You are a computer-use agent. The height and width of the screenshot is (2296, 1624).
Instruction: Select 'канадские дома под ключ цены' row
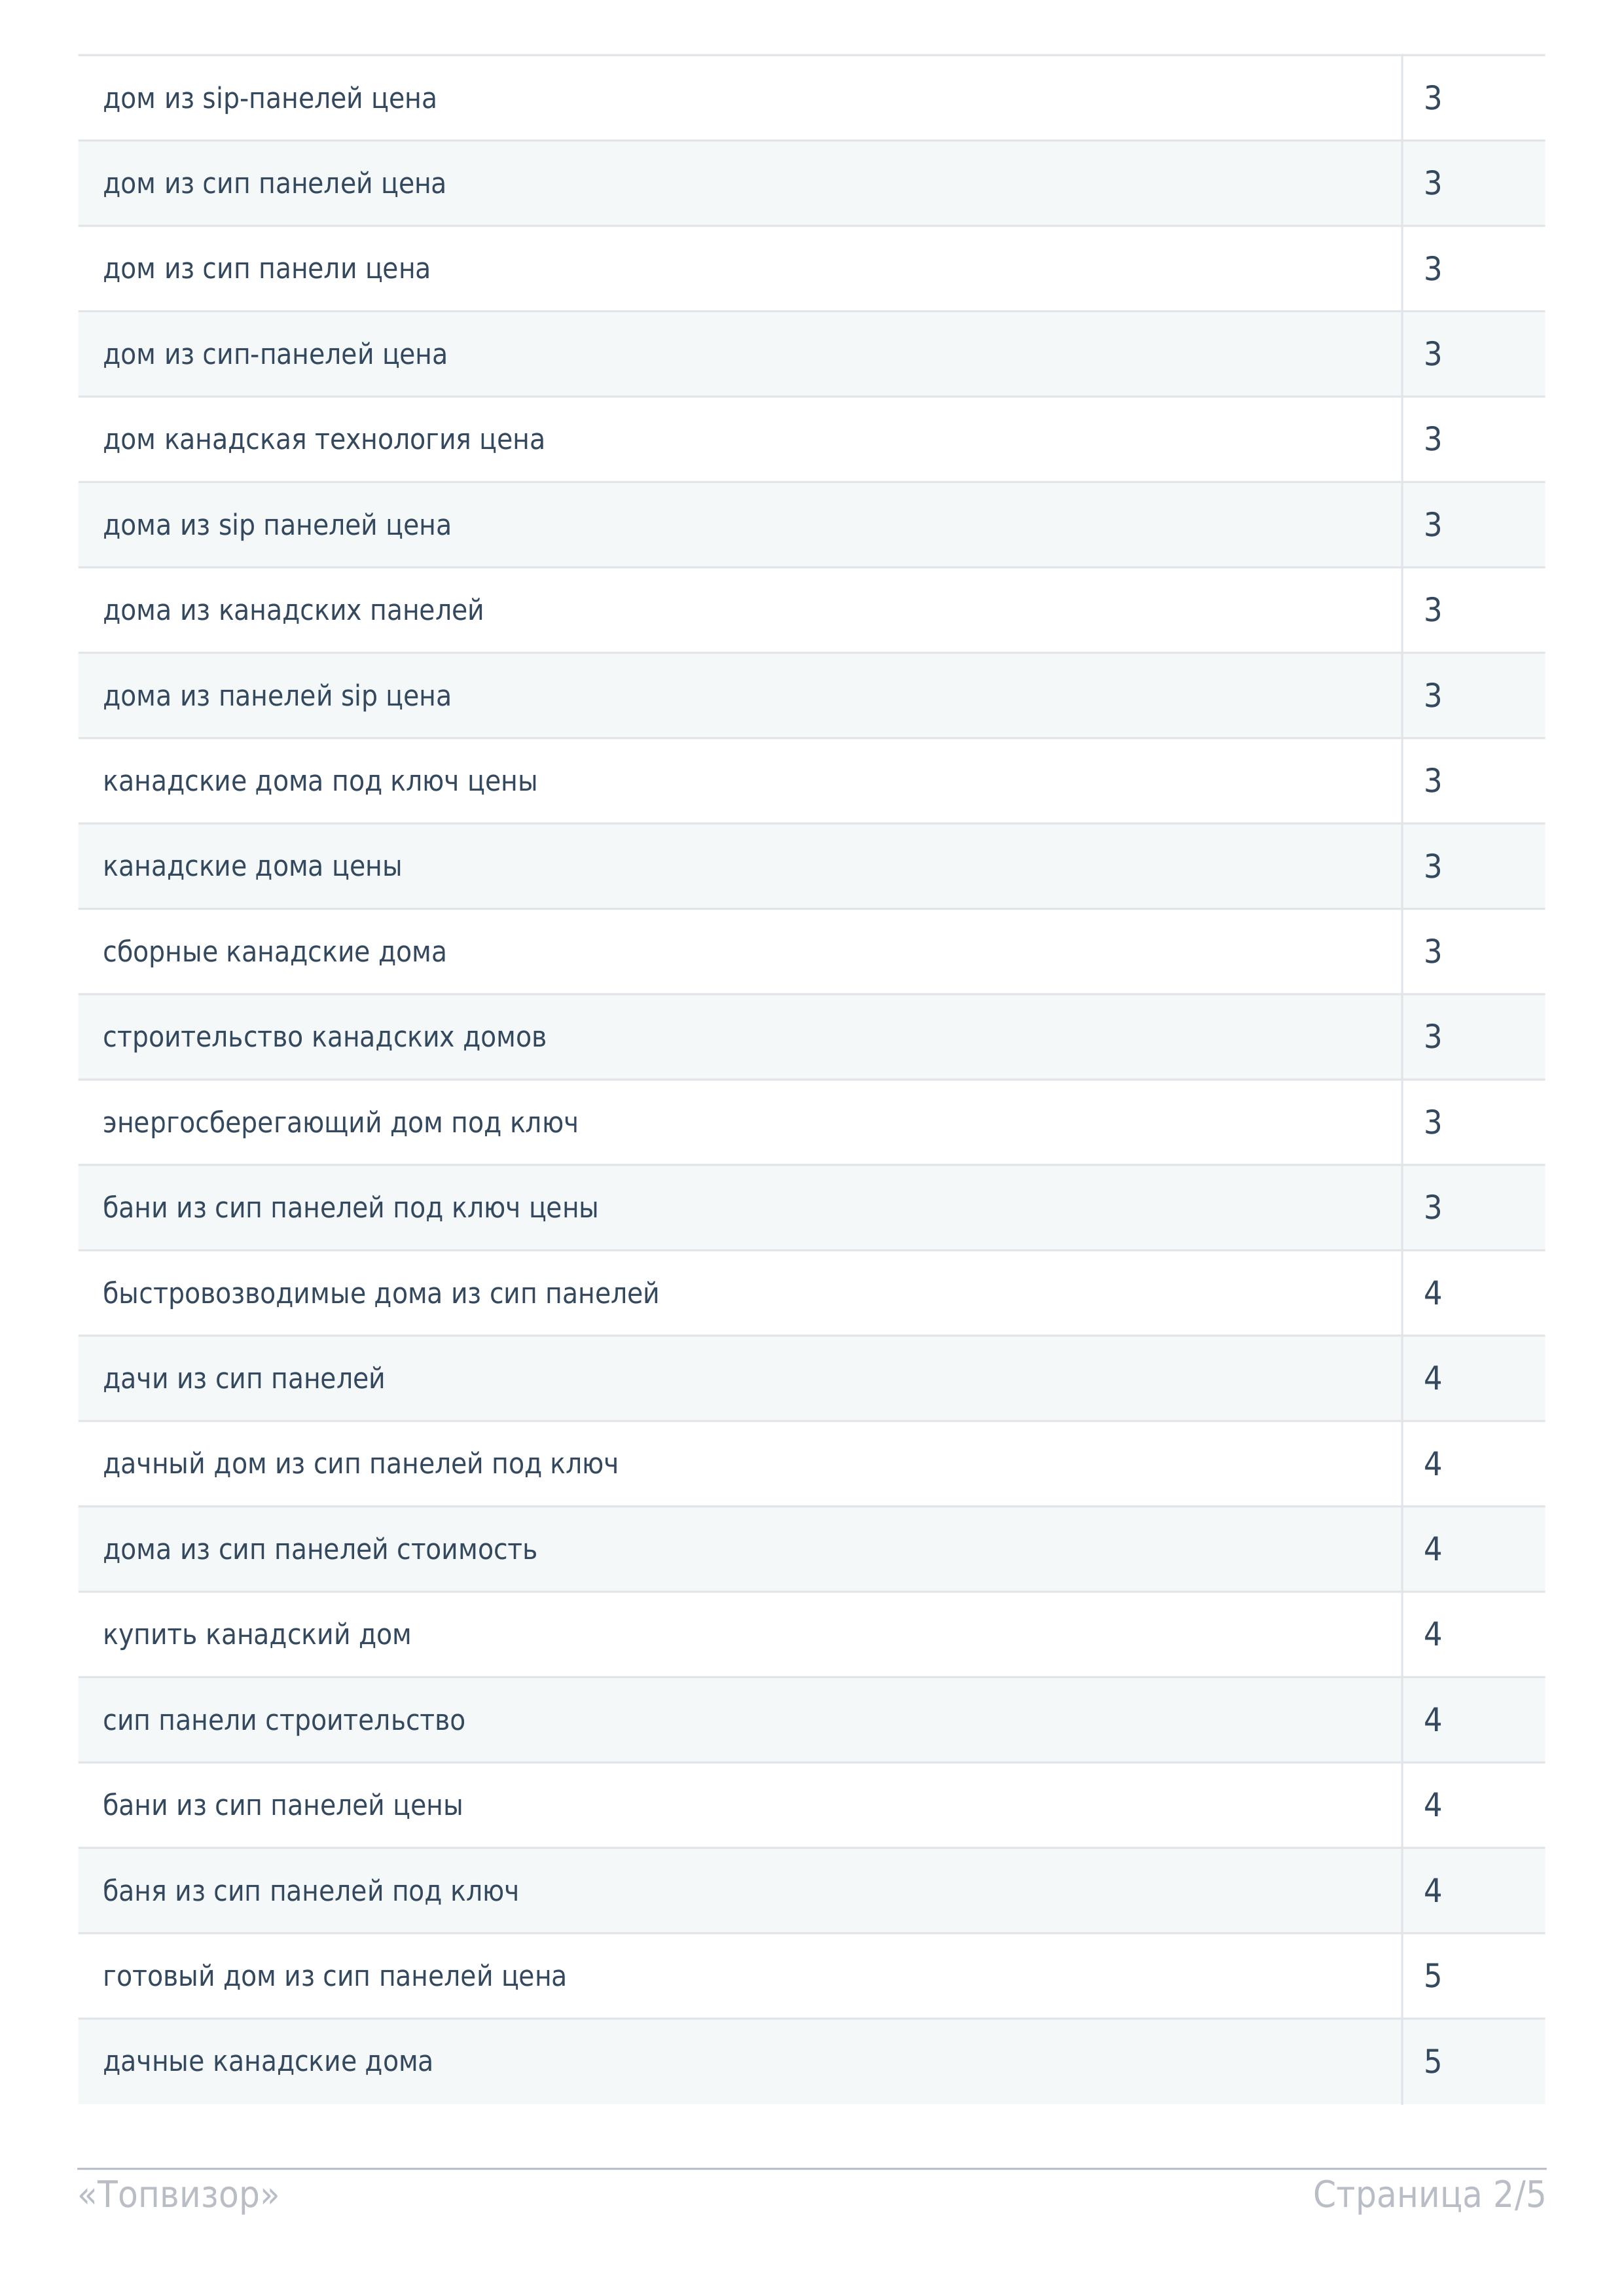tap(811, 781)
